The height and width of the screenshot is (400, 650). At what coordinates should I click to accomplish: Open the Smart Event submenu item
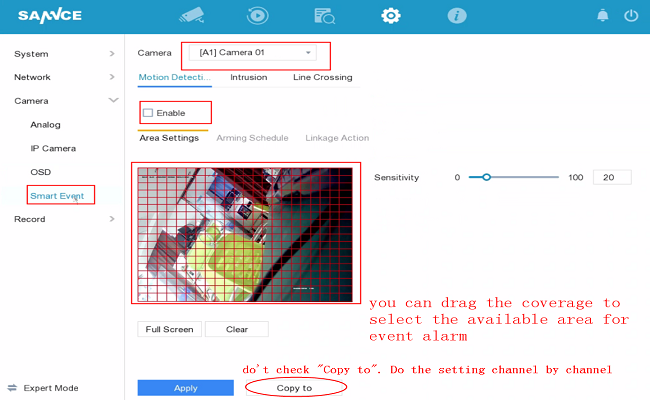[x=57, y=196]
